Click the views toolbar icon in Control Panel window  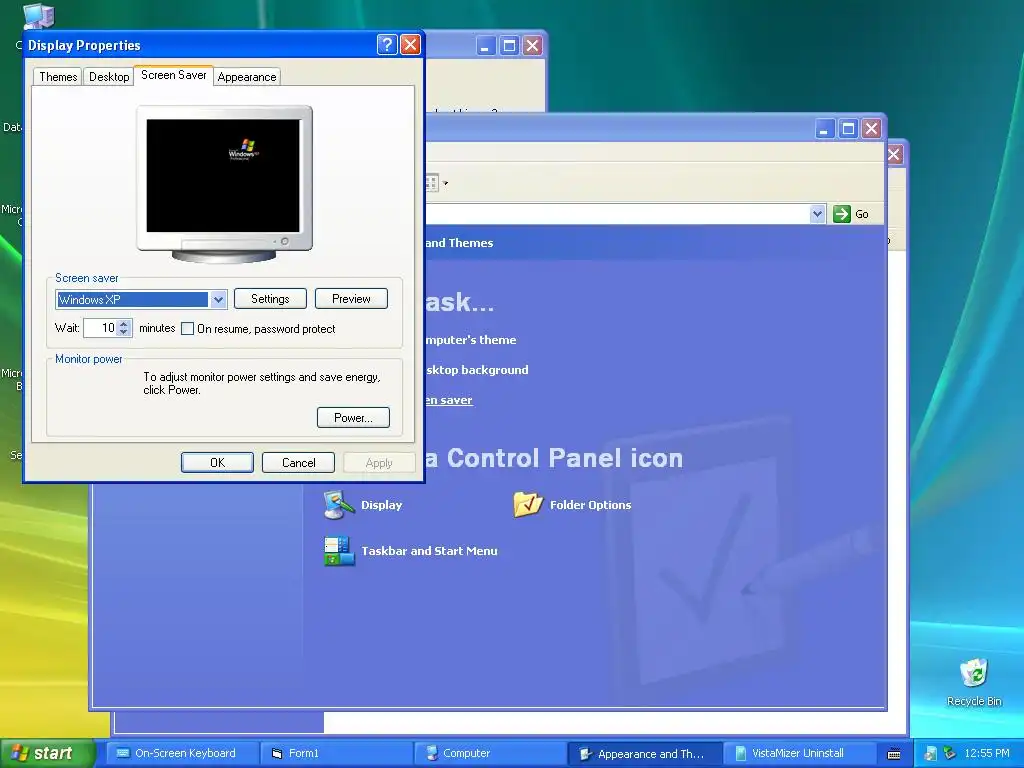coord(432,184)
